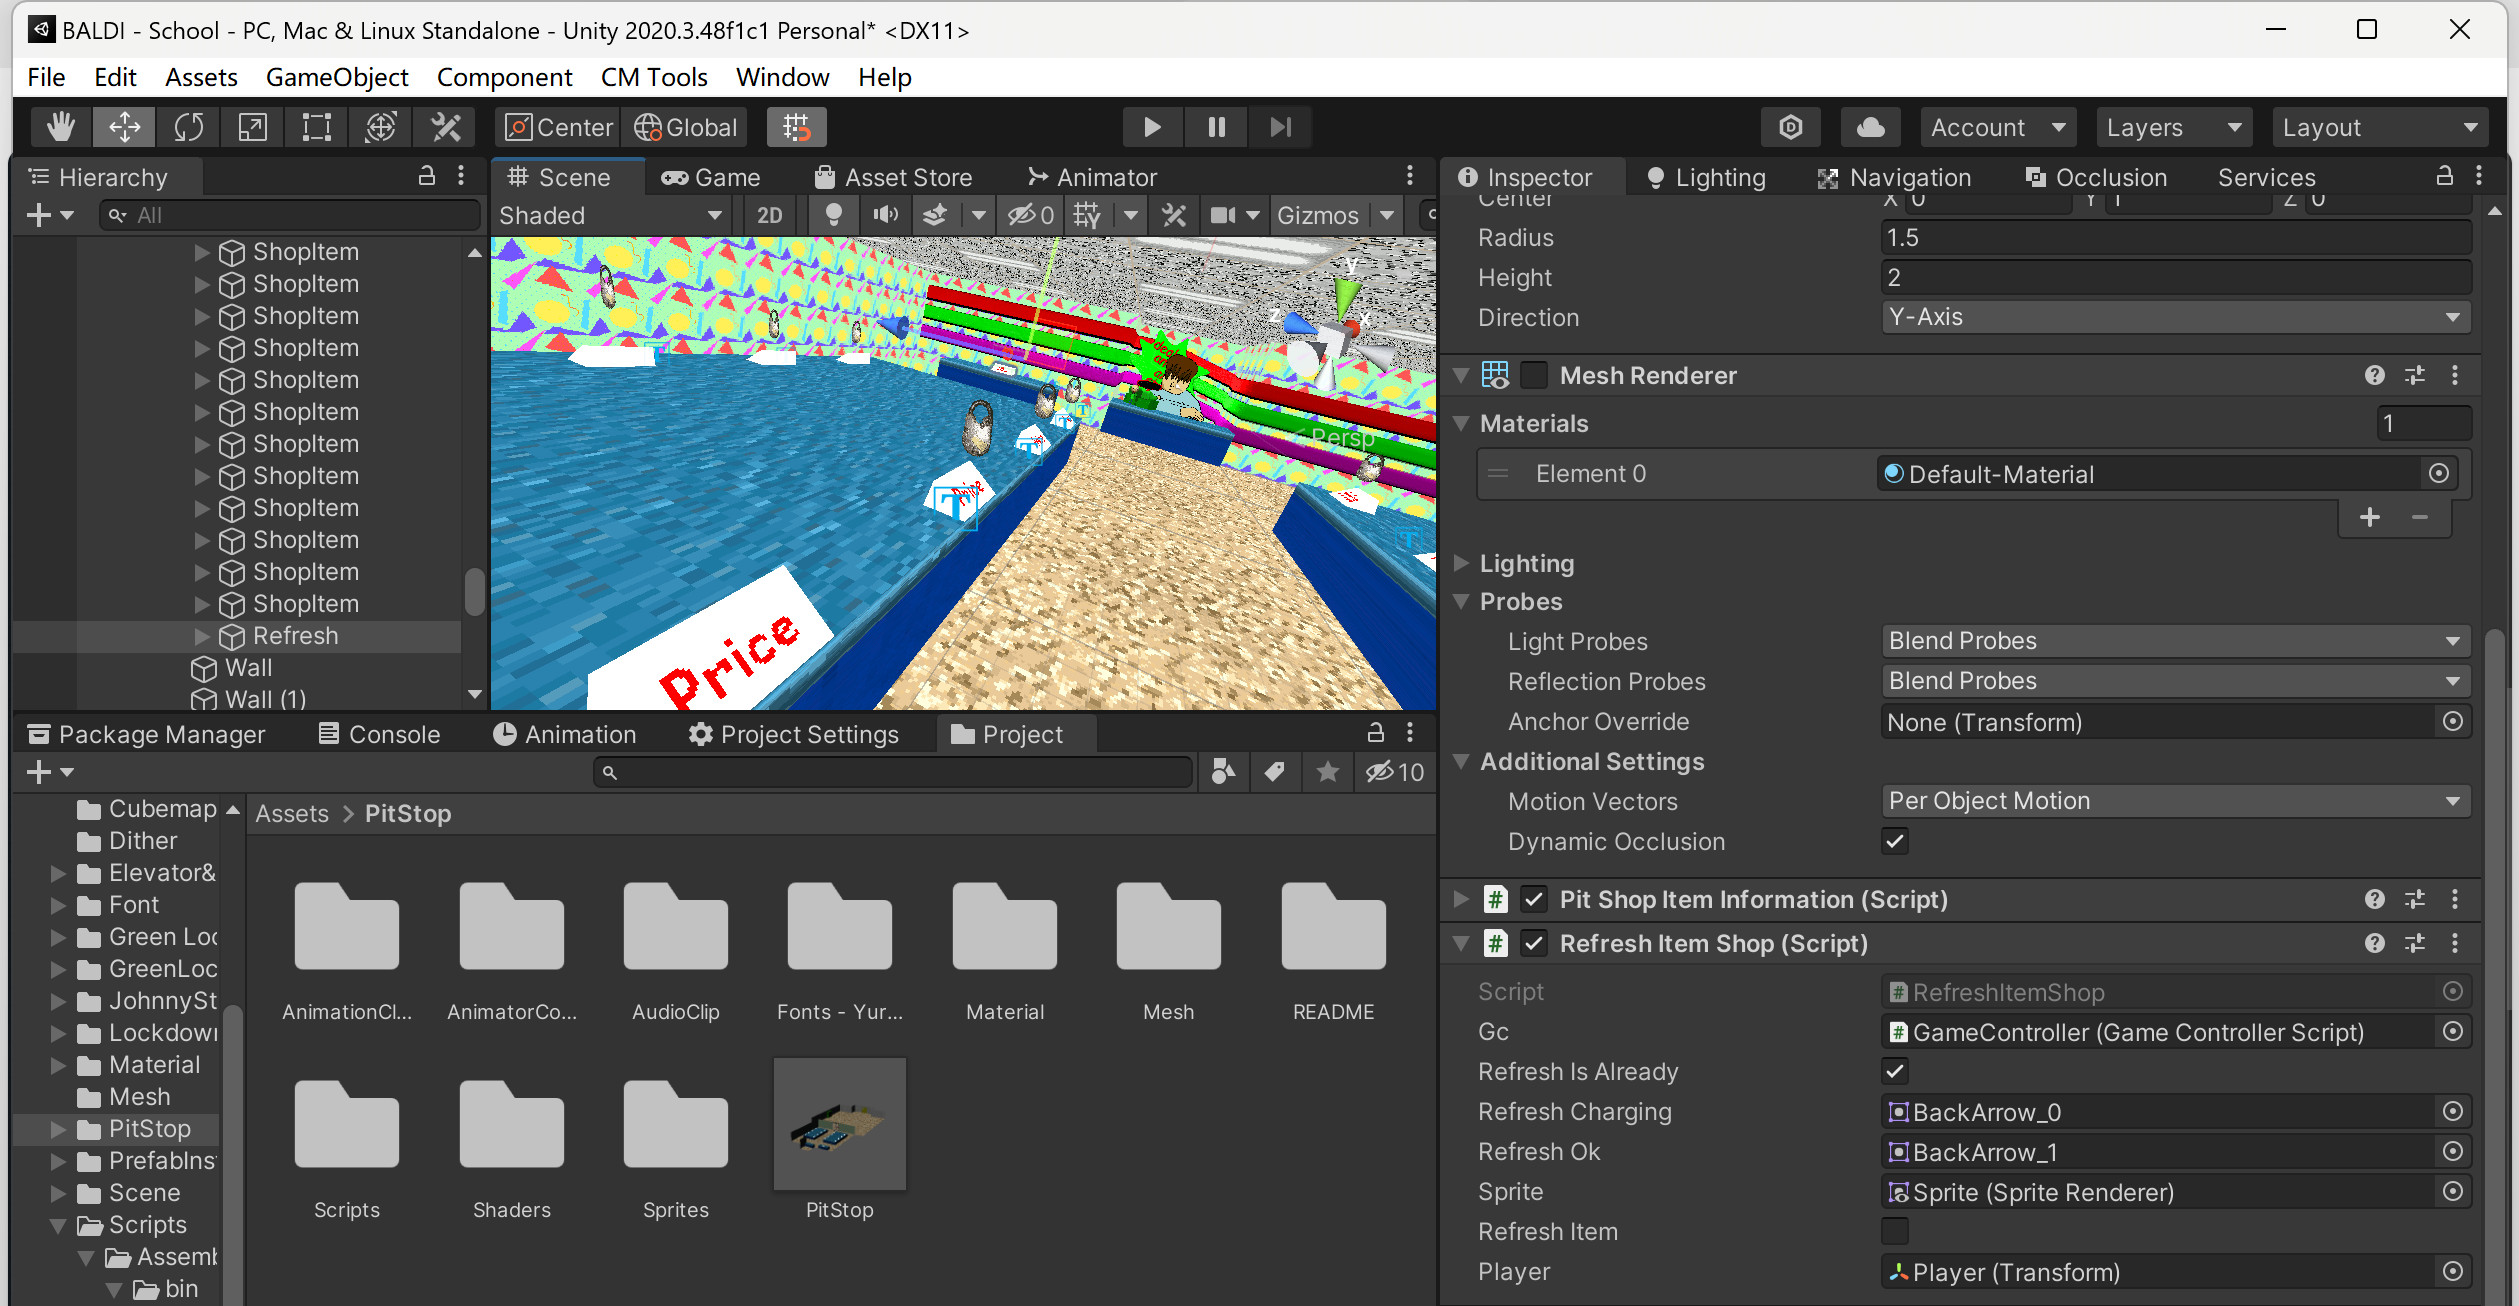Select the Hand tool in toolbar
This screenshot has width=2519, height=1306.
[x=61, y=127]
